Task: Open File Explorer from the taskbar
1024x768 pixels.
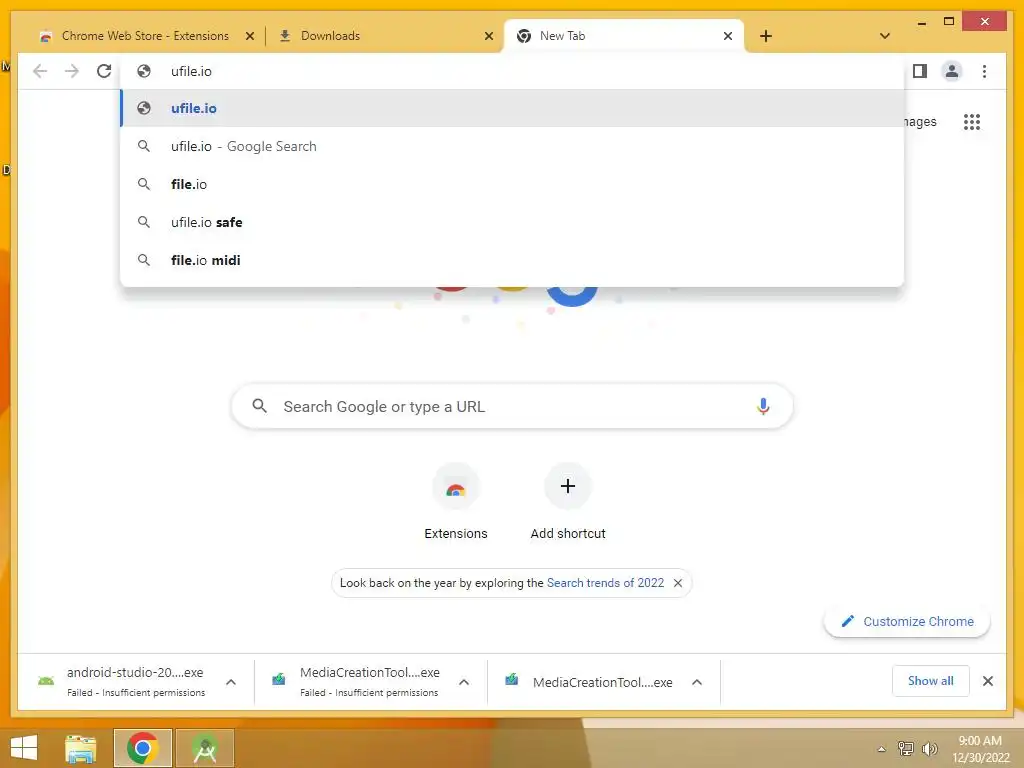Action: 80,748
